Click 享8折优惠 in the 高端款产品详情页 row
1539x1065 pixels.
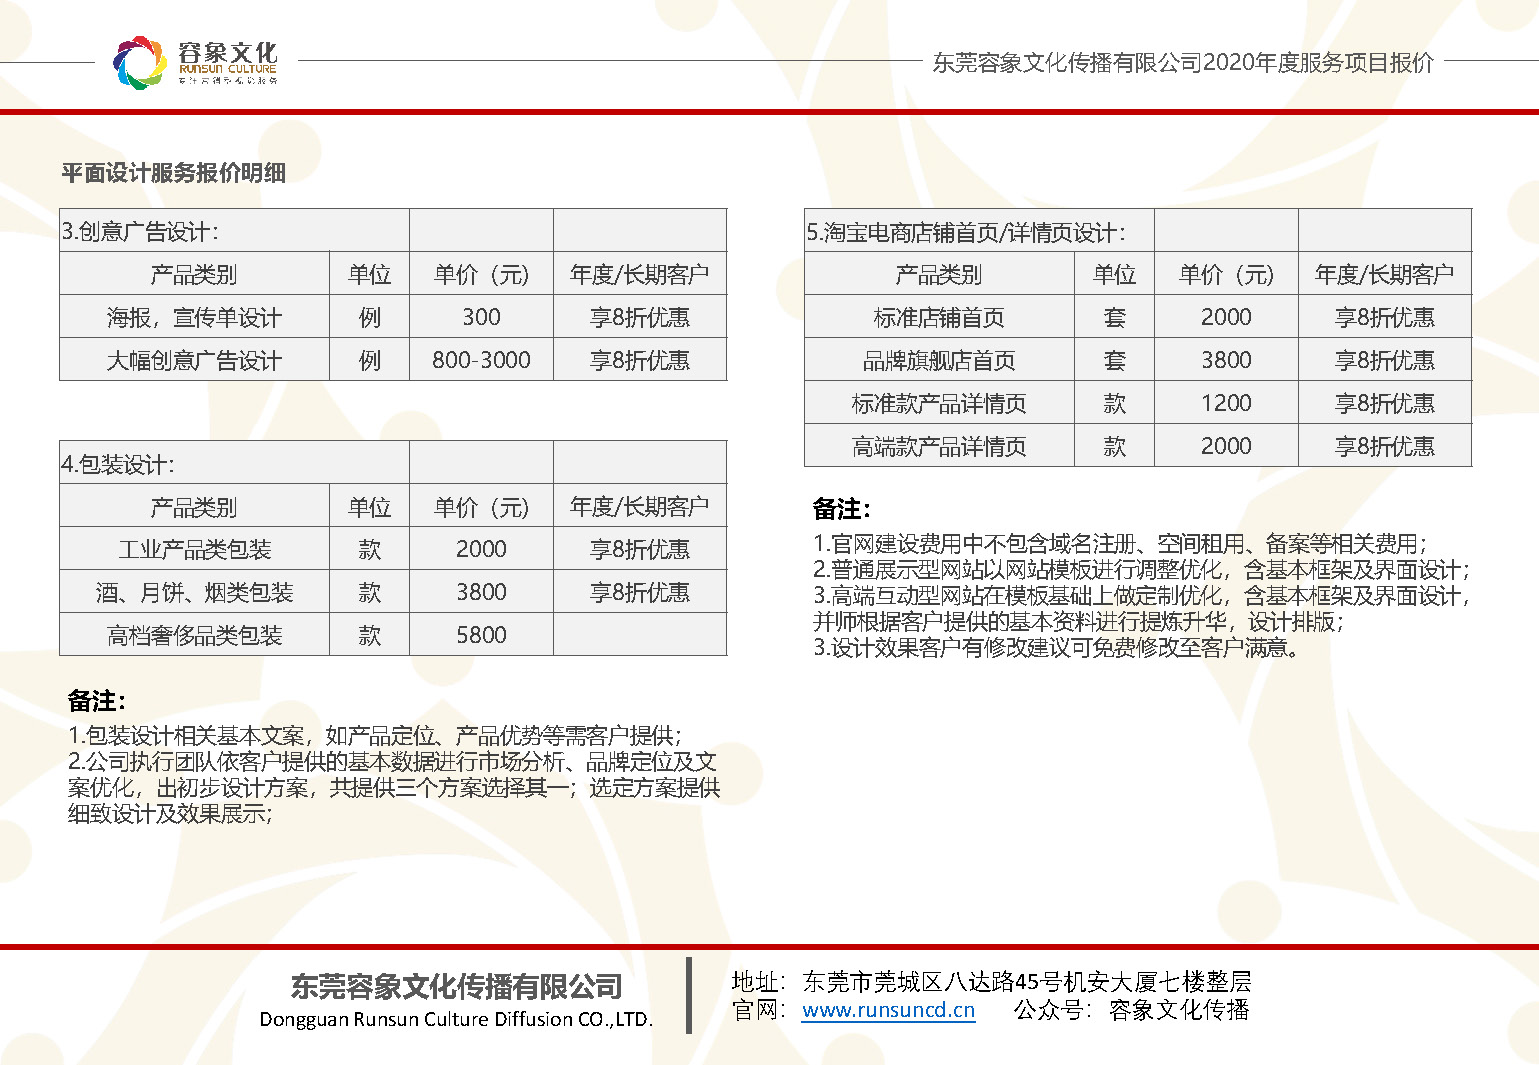click(1385, 447)
